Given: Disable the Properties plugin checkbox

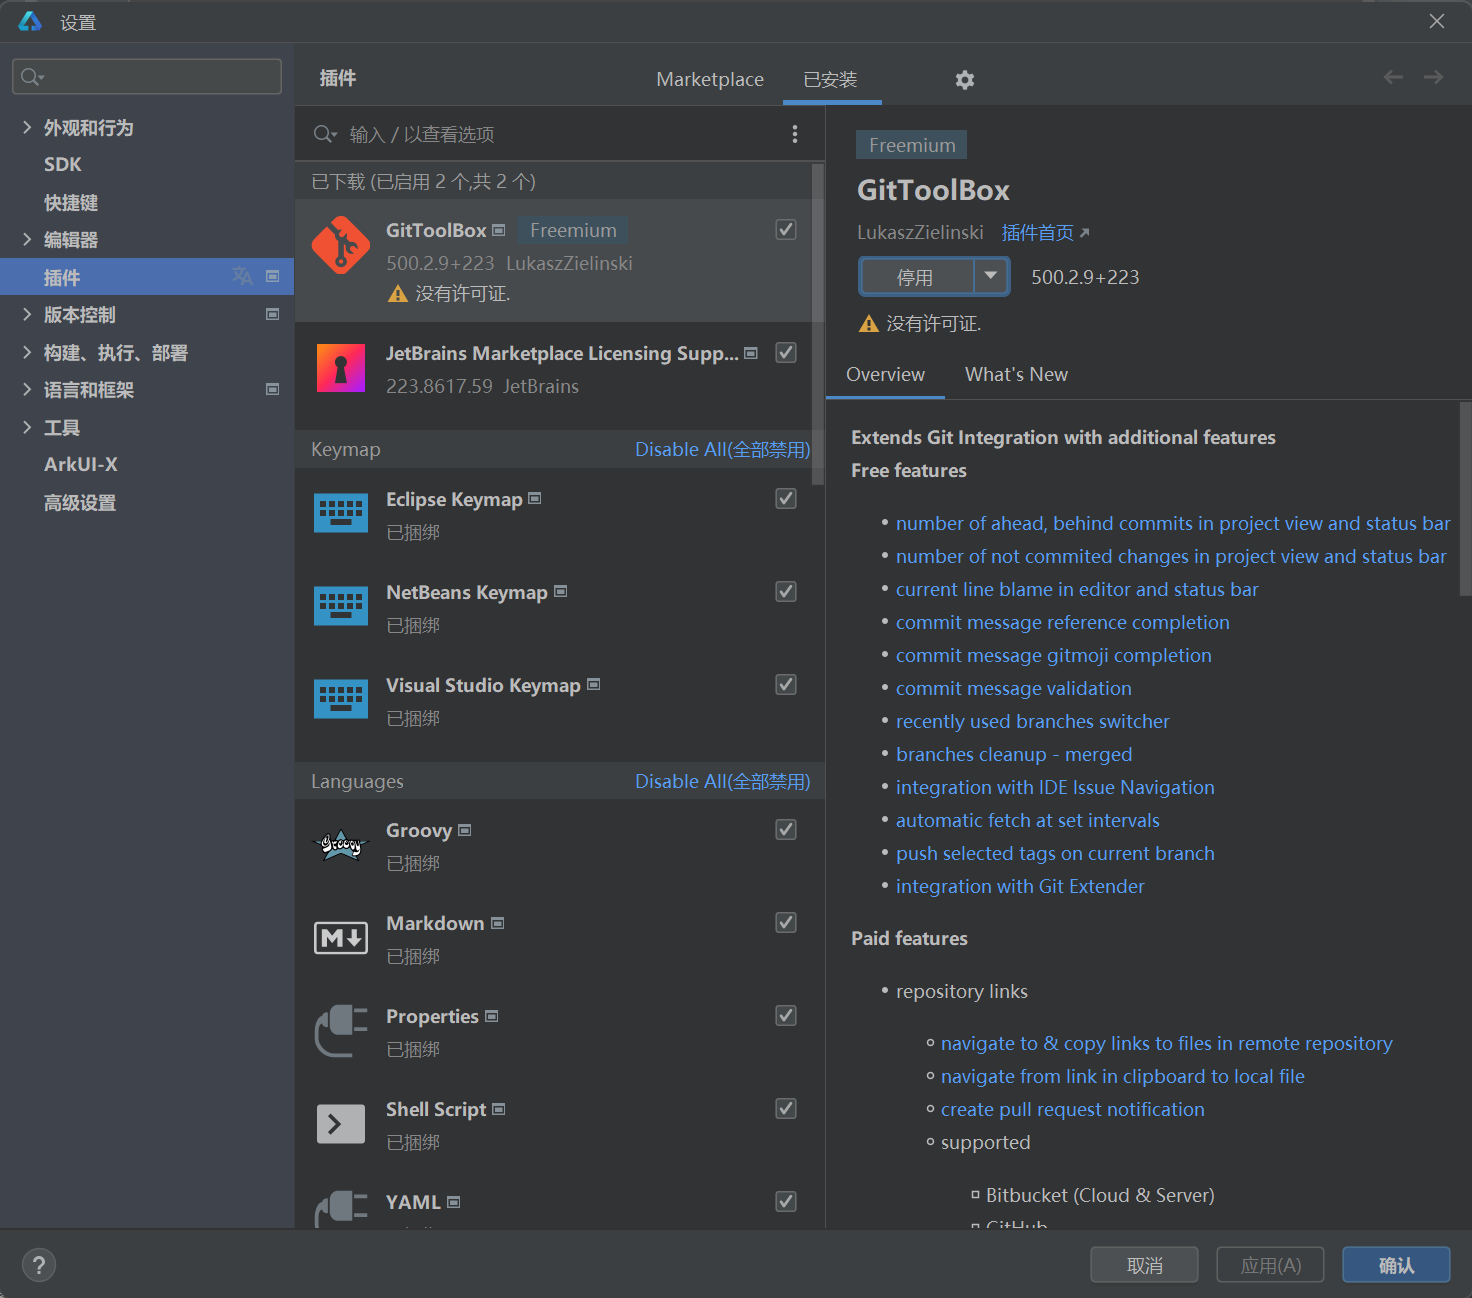Looking at the screenshot, I should click(x=786, y=1016).
